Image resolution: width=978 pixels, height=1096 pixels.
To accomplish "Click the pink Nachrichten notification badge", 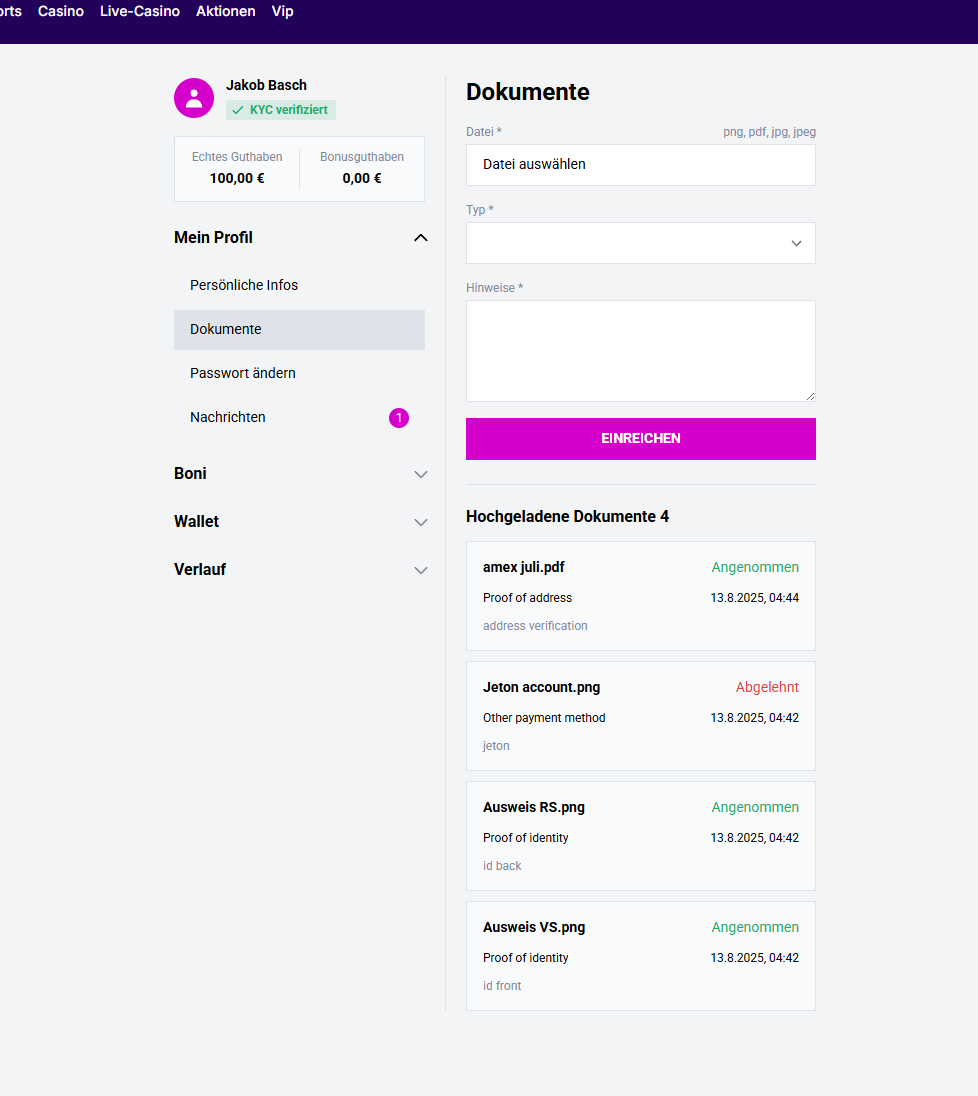I will (399, 418).
